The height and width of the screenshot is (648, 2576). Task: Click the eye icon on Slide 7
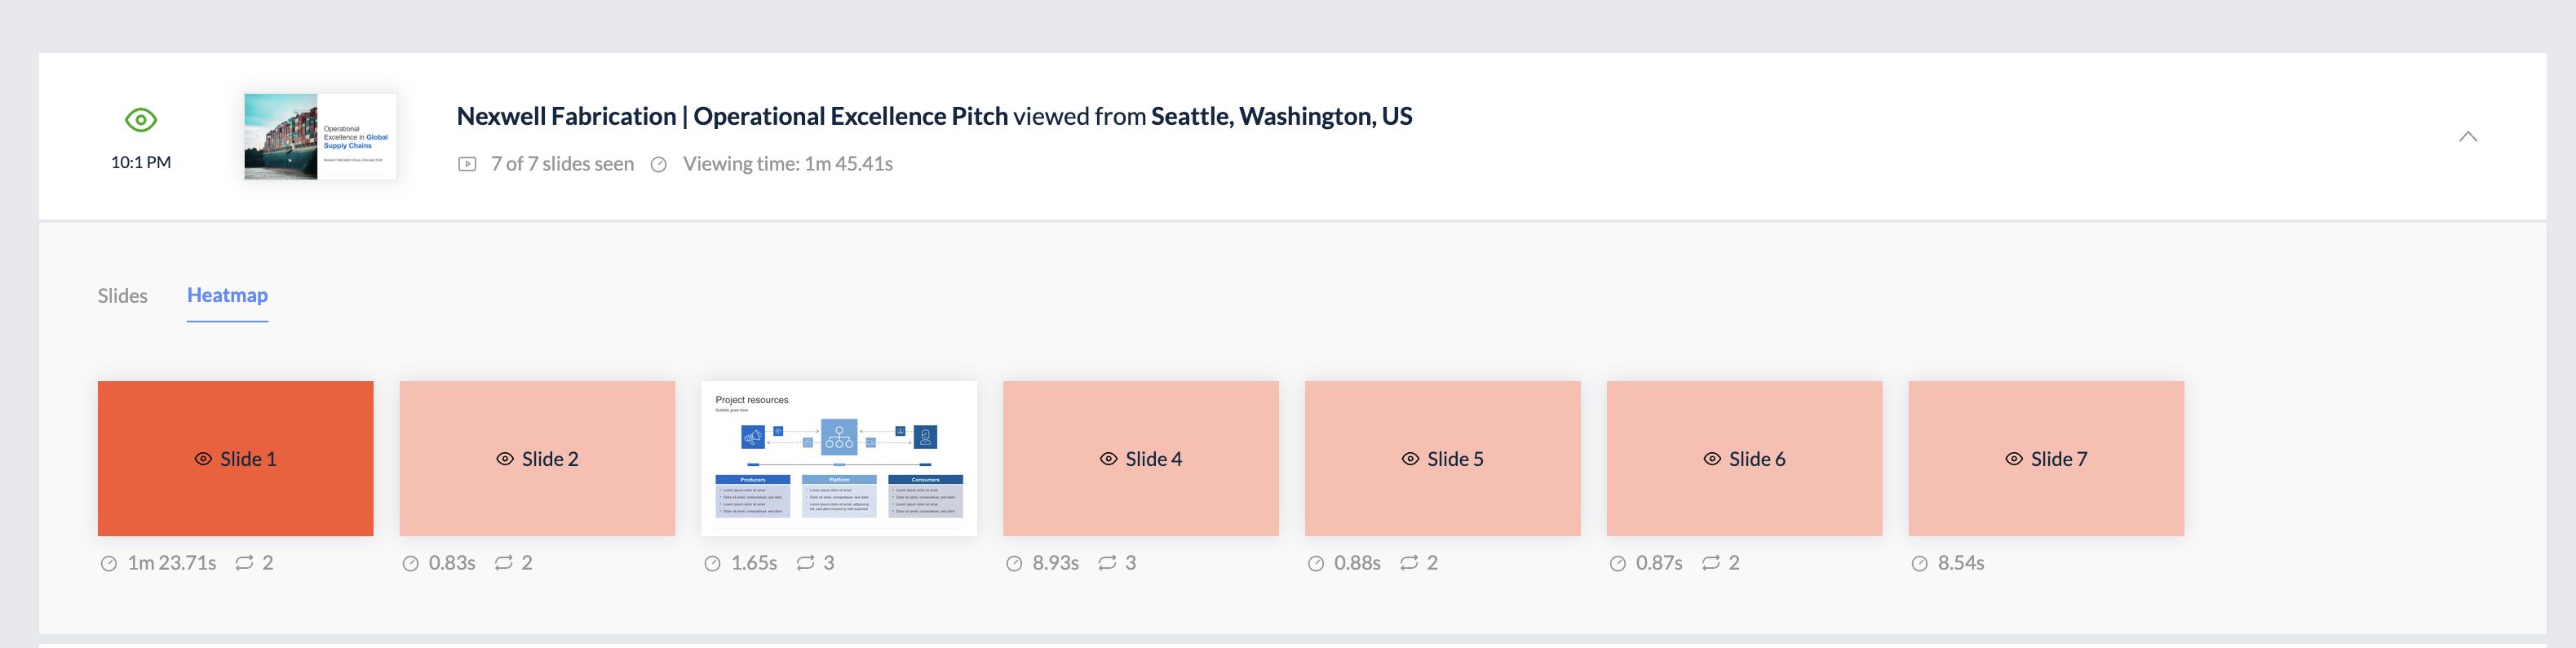pos(2014,459)
